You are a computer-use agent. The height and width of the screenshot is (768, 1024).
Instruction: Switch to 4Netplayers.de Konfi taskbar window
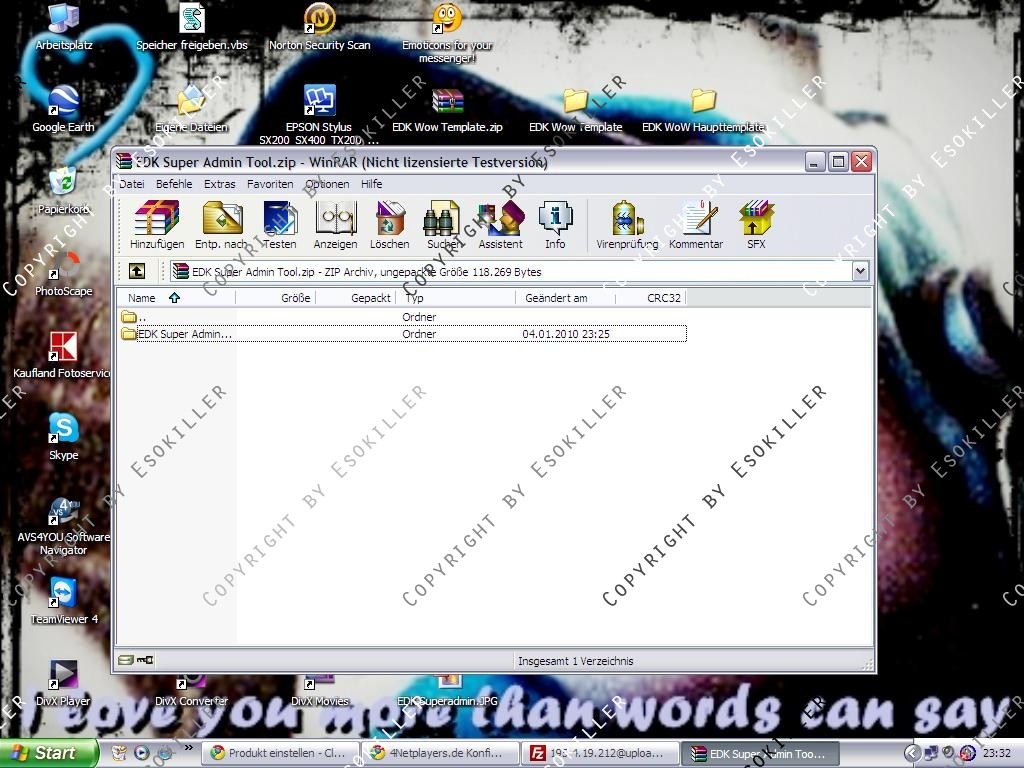point(440,753)
